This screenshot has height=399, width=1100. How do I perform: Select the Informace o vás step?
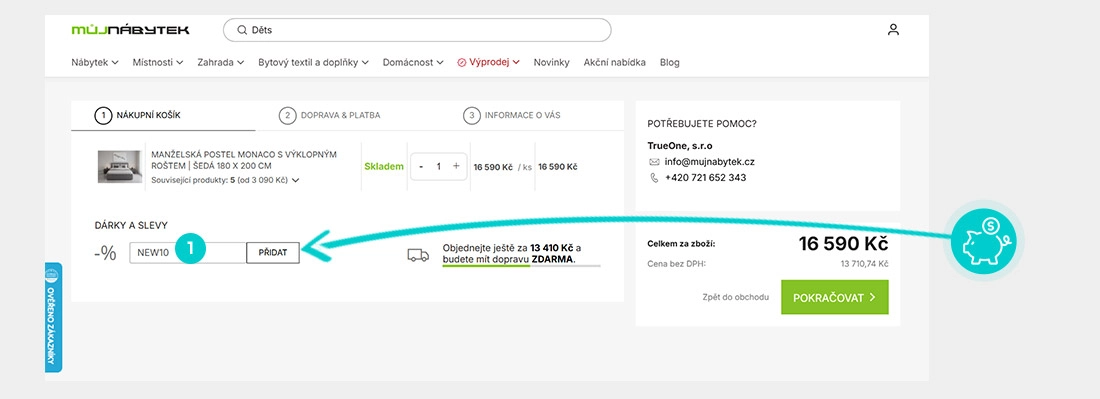(512, 116)
